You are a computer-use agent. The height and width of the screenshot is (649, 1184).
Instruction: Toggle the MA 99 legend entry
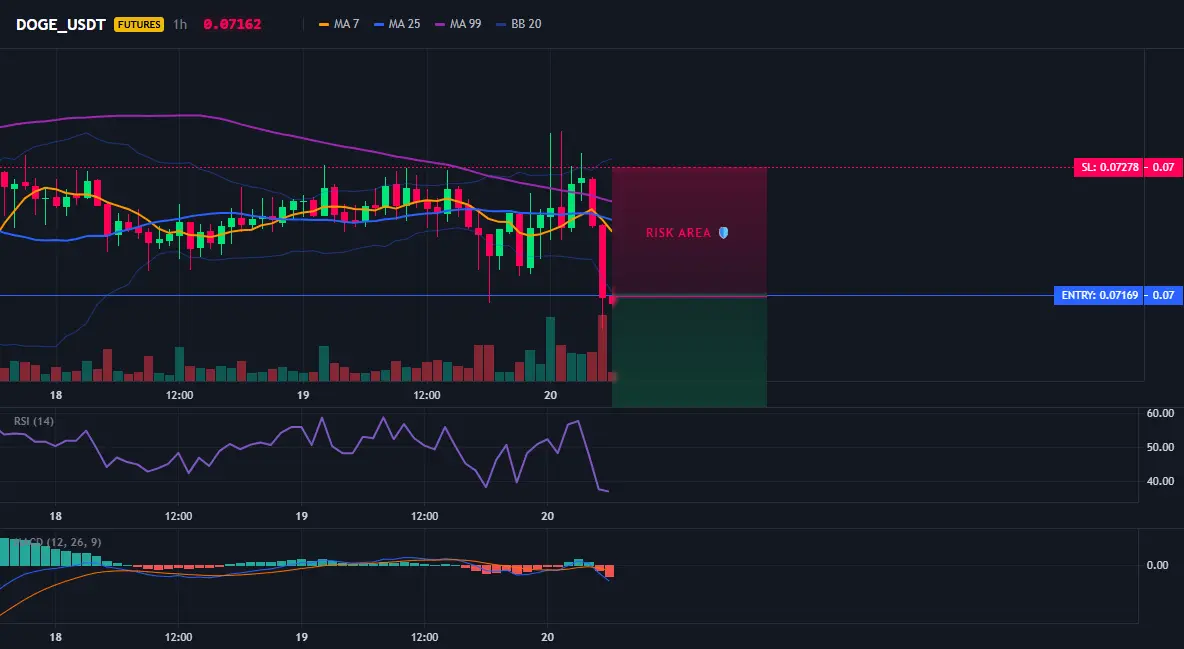point(458,24)
